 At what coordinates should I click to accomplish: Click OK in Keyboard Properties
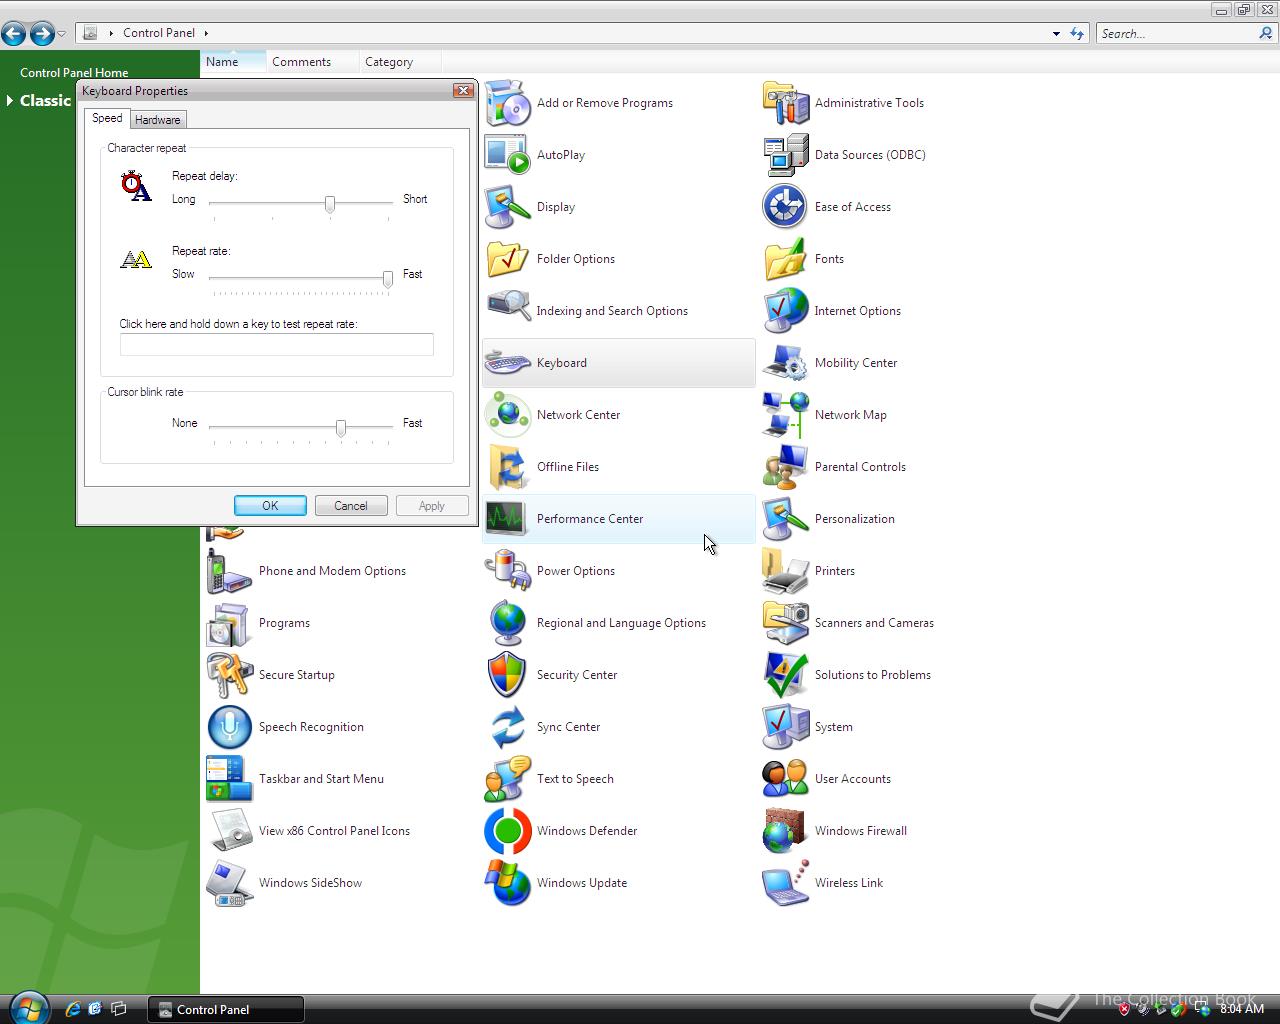(270, 506)
